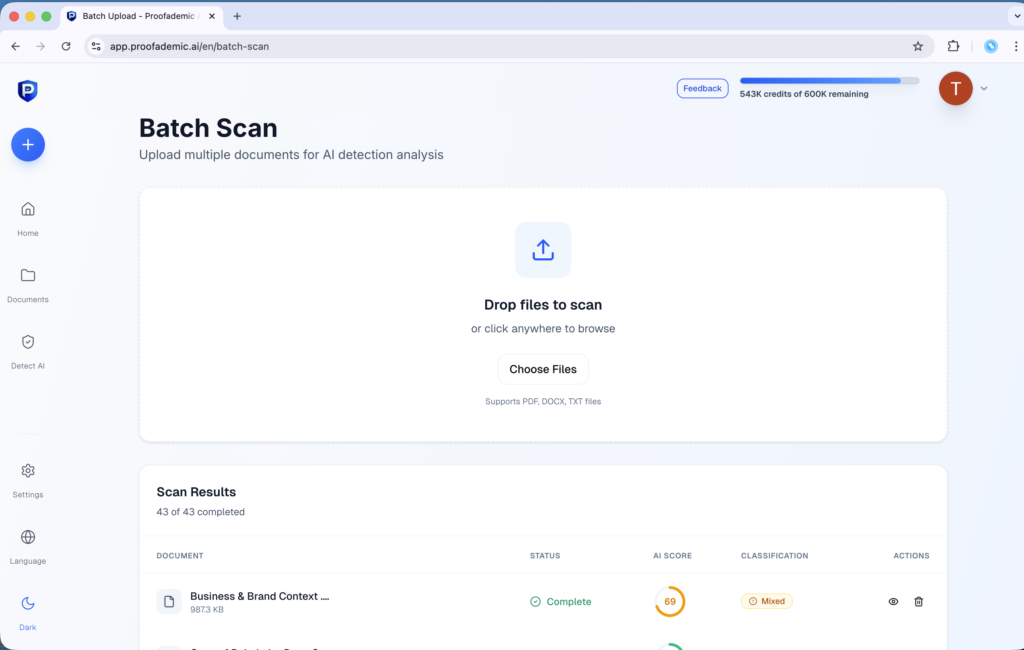
Task: Expand the account dropdown chevron
Action: (x=984, y=88)
